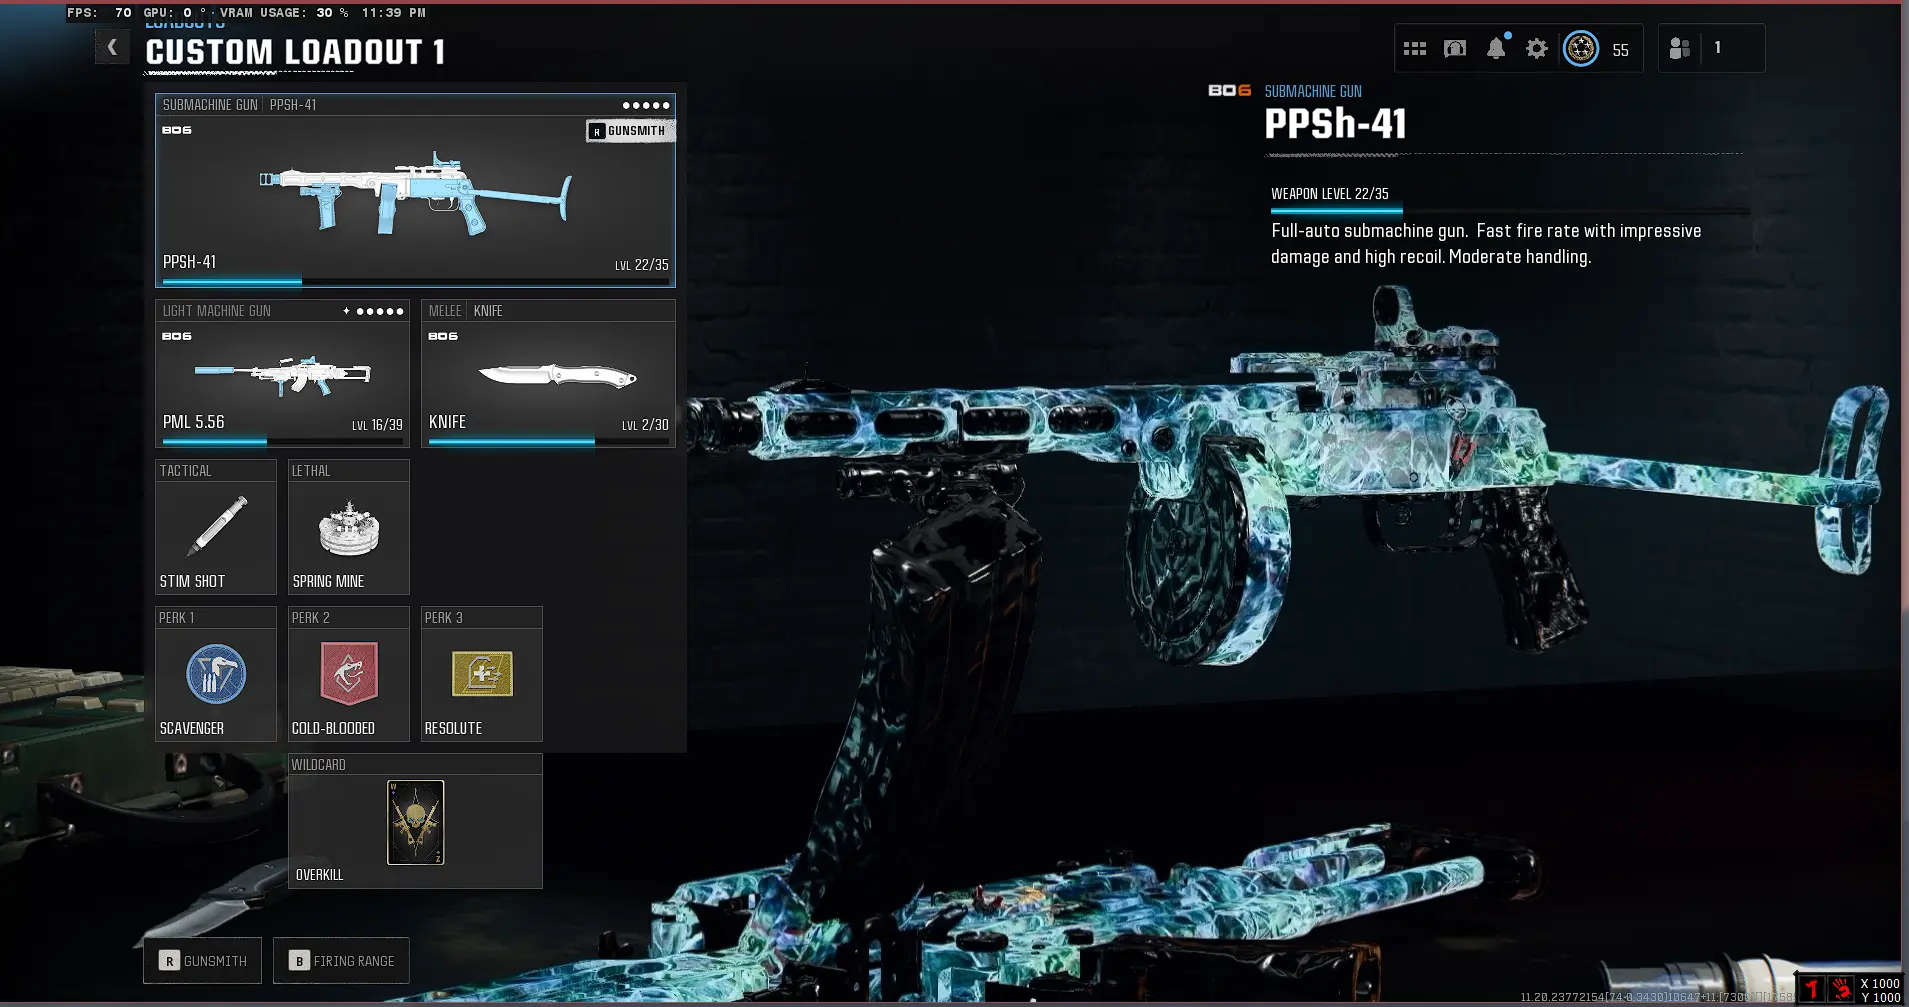Open the Firing Range button
This screenshot has height=1007, width=1909.
342,961
